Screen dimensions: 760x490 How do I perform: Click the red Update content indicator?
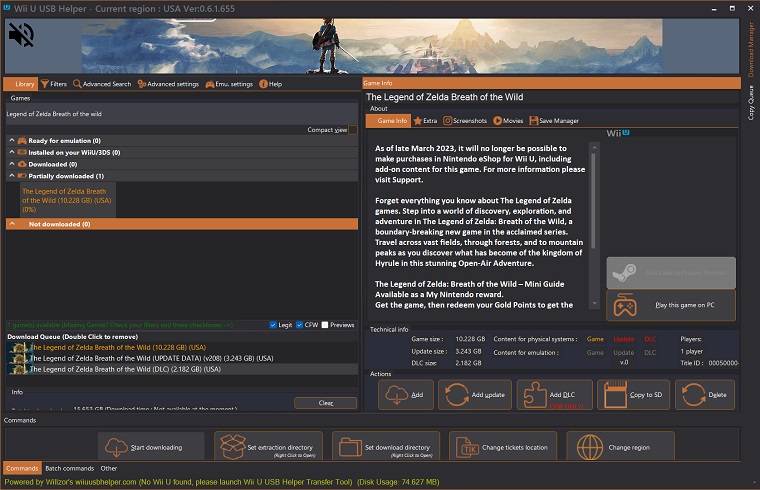tap(624, 339)
